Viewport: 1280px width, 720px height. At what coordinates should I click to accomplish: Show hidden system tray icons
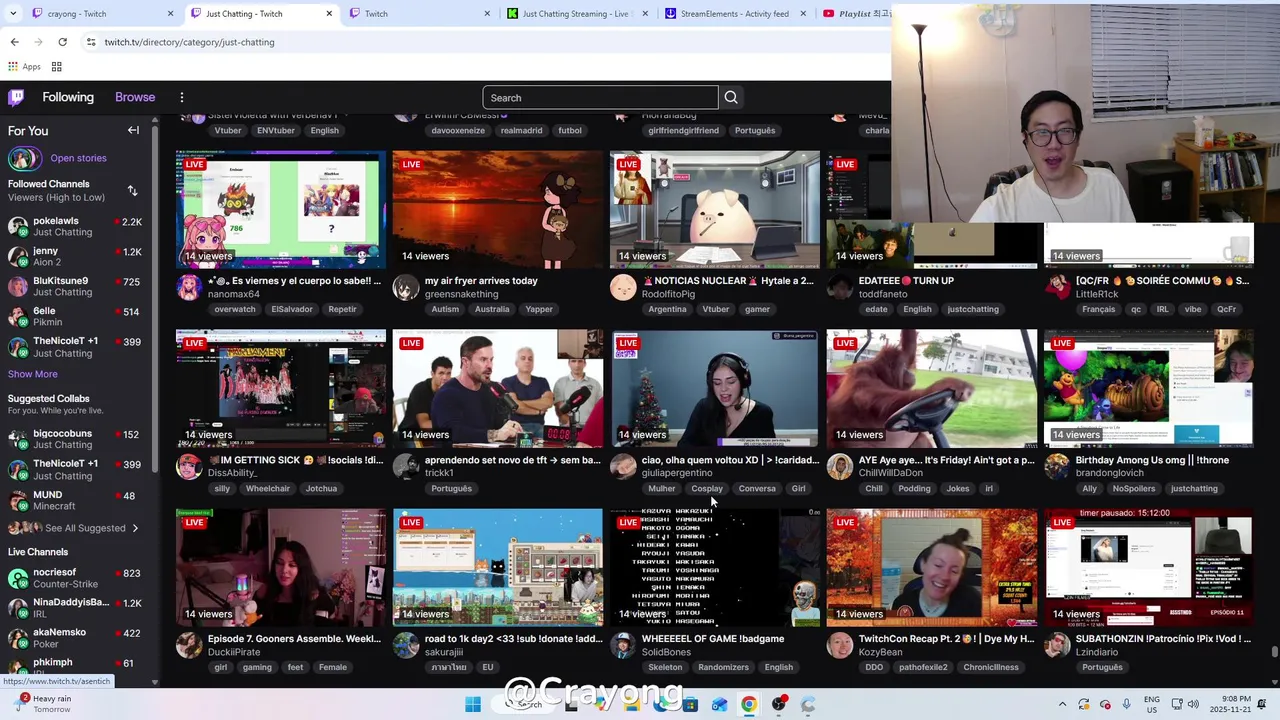tap(1062, 704)
